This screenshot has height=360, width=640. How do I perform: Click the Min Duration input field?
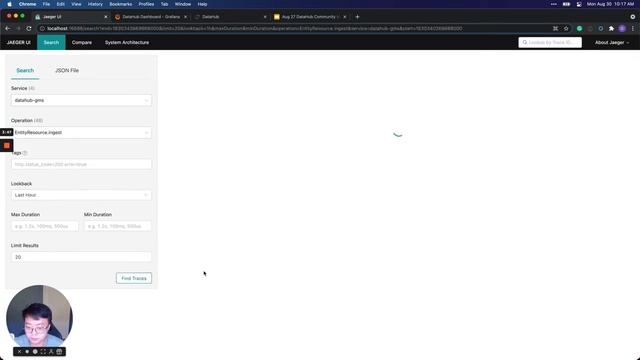tap(118, 226)
